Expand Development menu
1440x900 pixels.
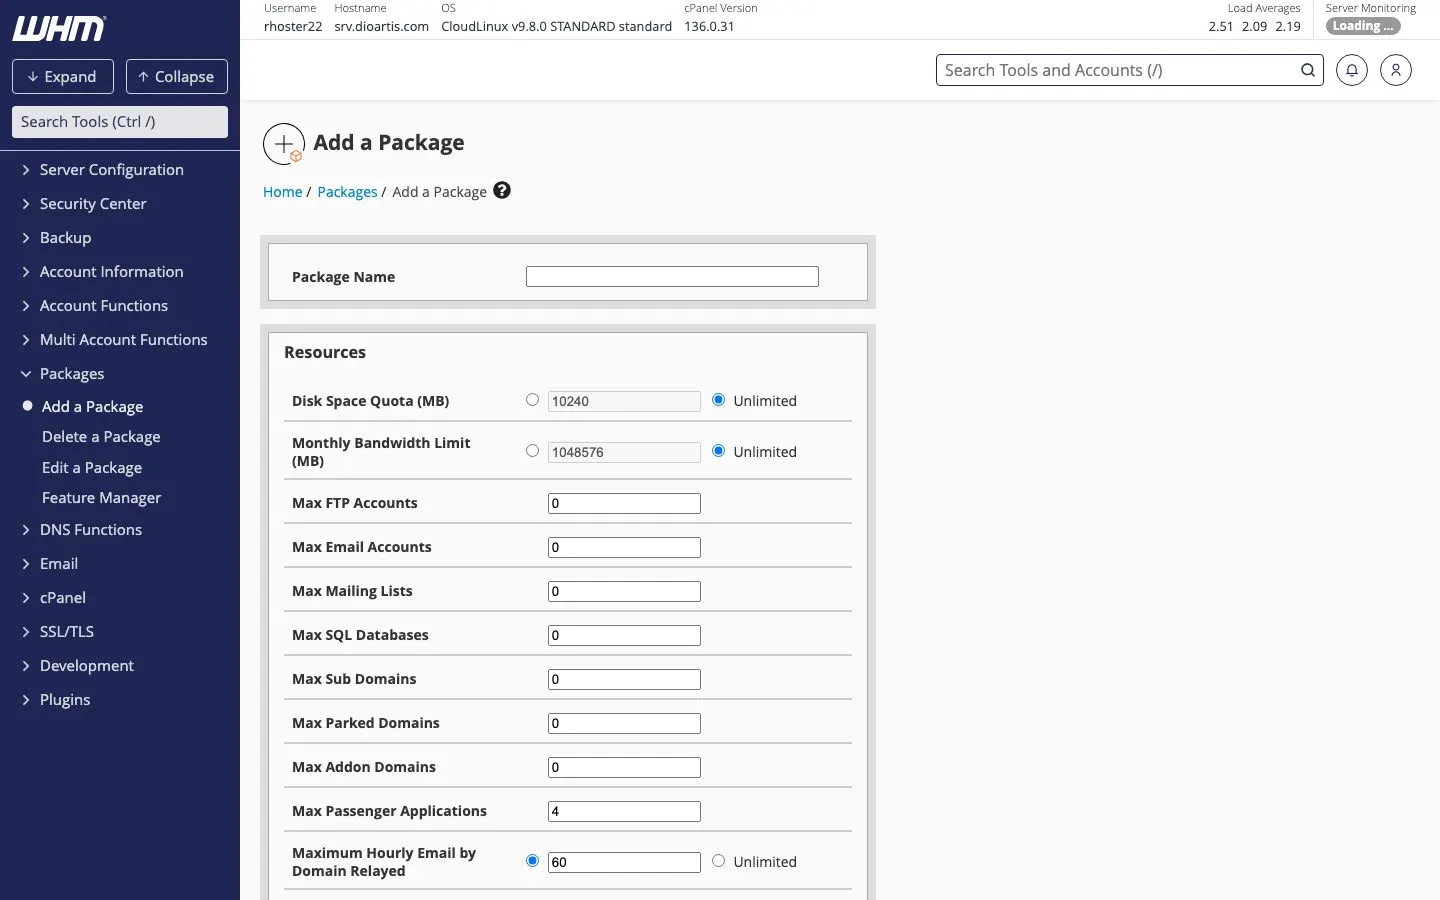(x=86, y=666)
